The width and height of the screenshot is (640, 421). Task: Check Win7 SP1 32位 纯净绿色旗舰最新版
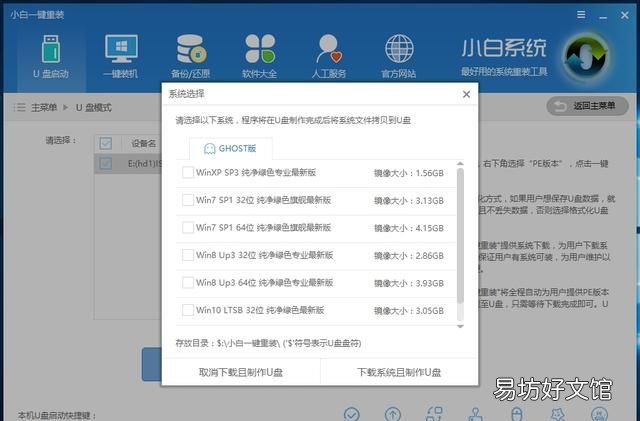pos(188,200)
